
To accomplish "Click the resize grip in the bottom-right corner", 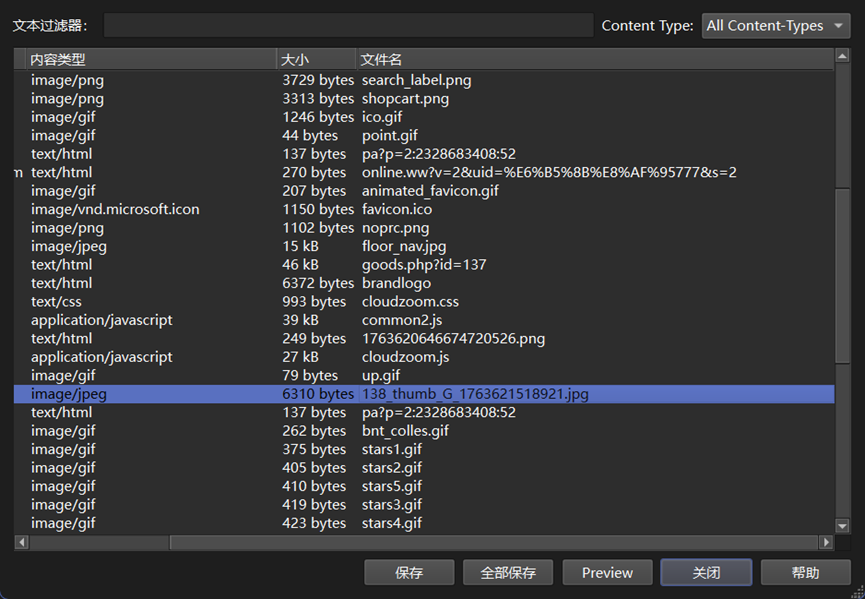I will tap(856, 591).
